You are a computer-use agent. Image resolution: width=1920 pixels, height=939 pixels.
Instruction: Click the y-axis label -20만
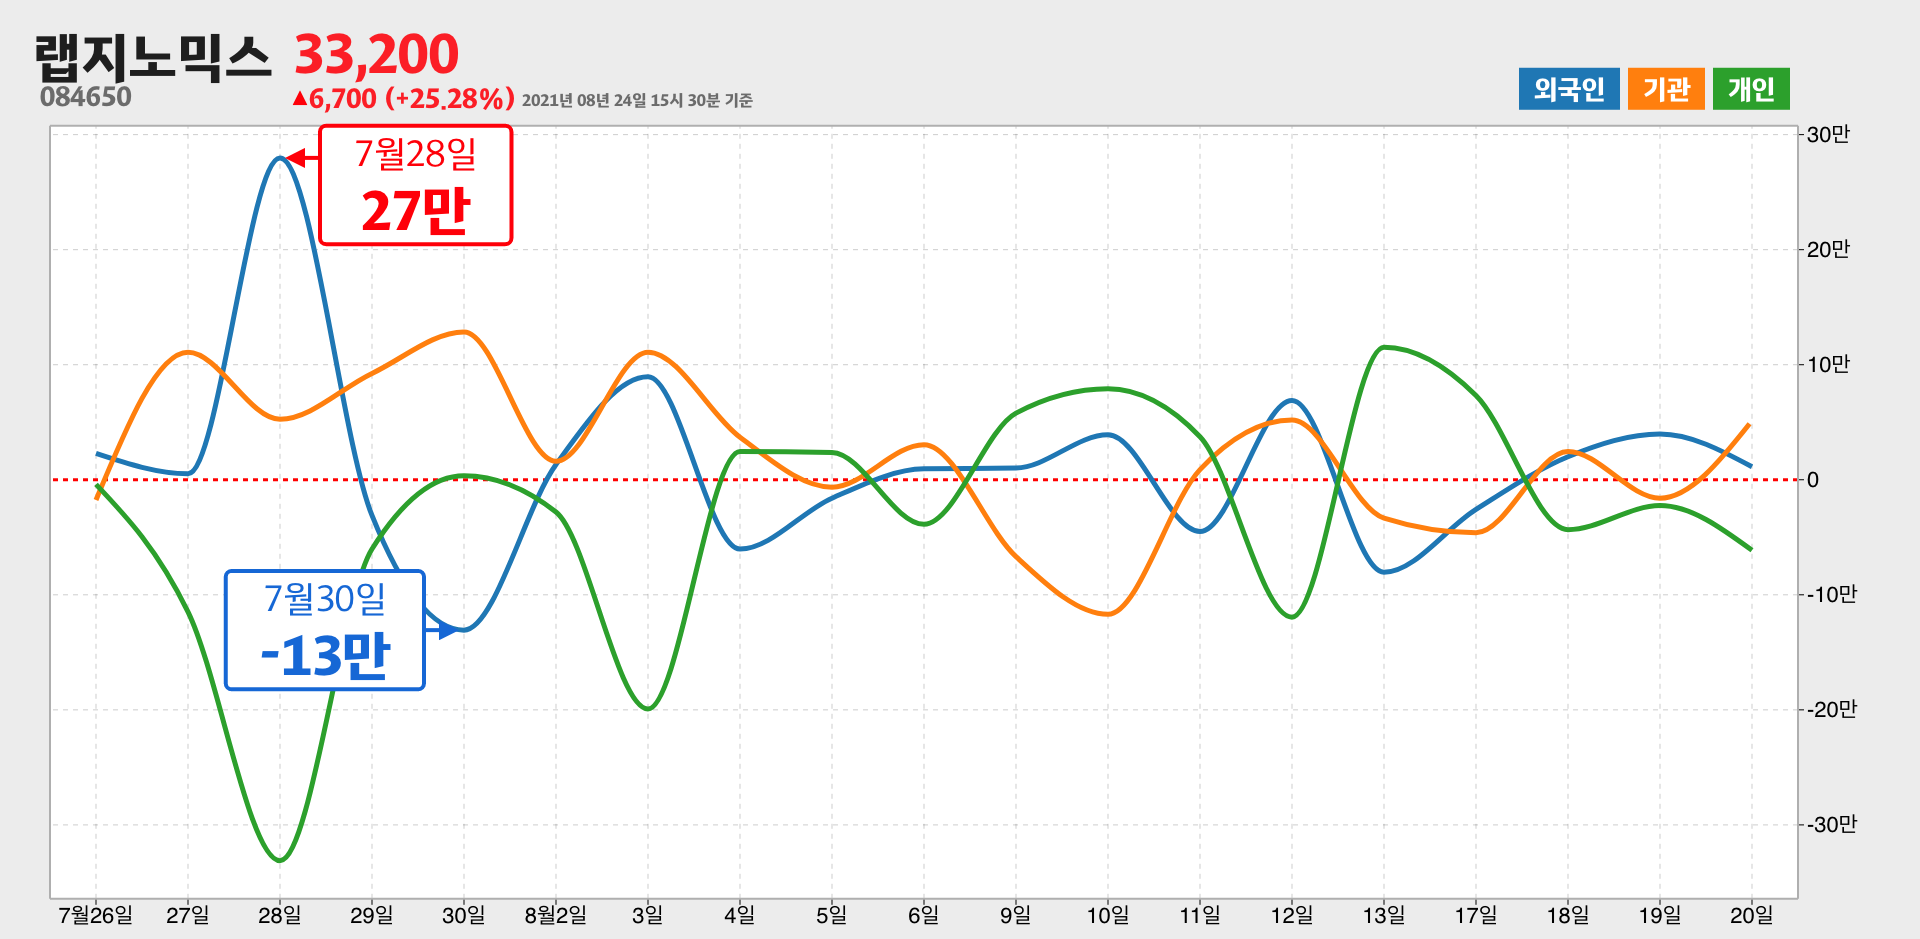1832,710
